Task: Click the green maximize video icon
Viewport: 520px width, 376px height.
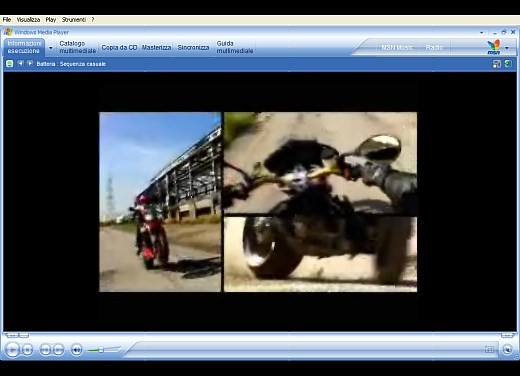Action: click(508, 63)
